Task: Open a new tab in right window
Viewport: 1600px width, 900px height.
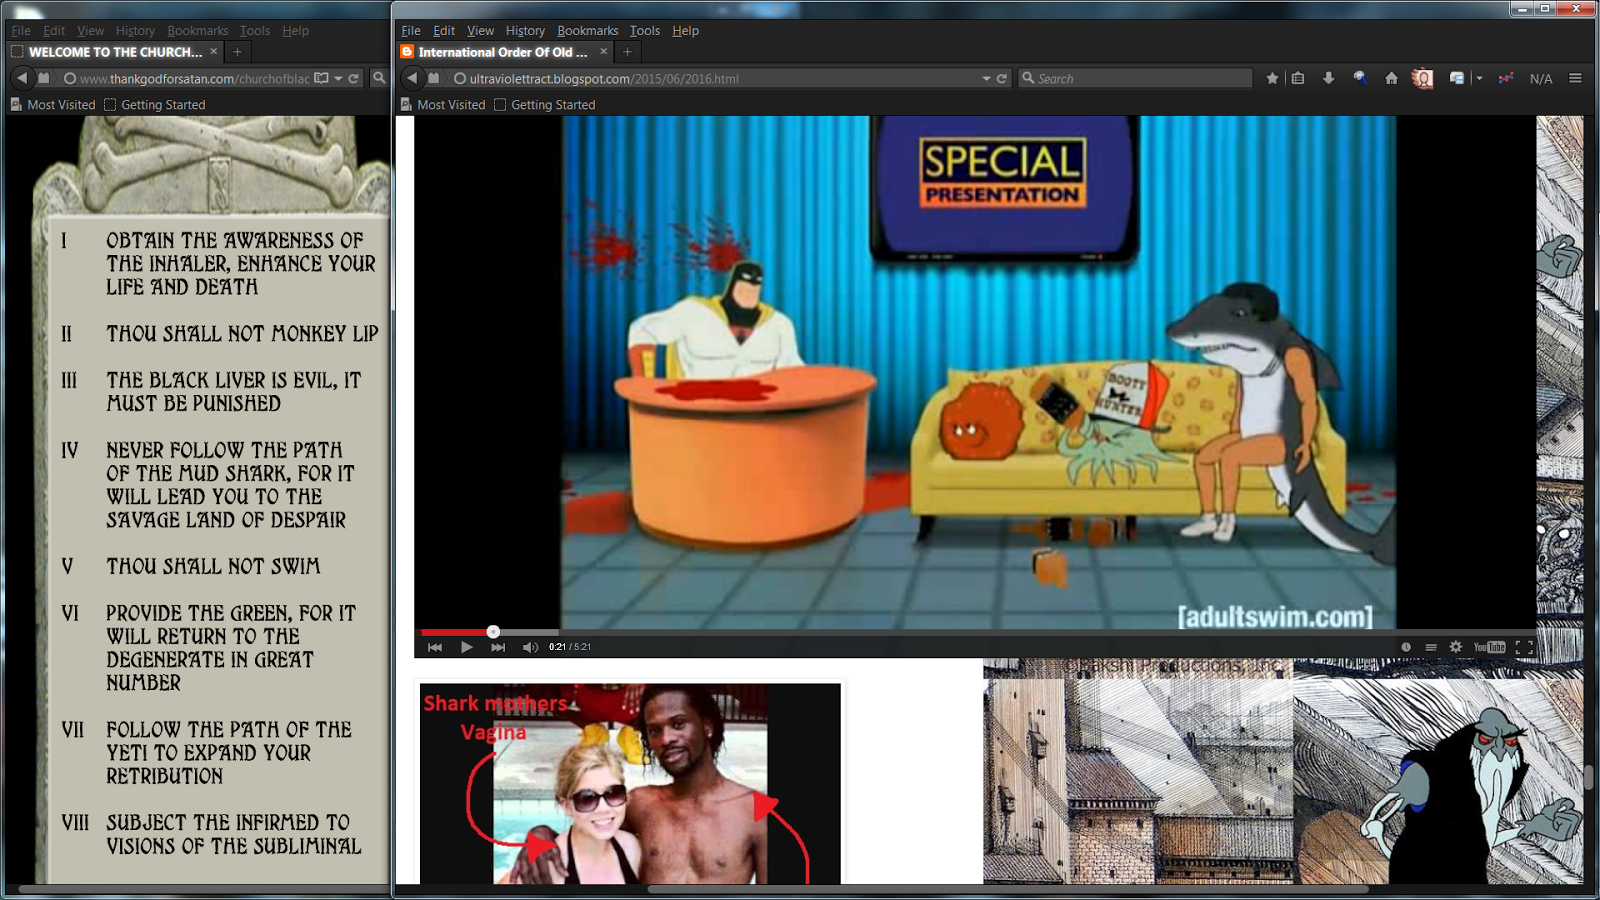Action: 627,51
